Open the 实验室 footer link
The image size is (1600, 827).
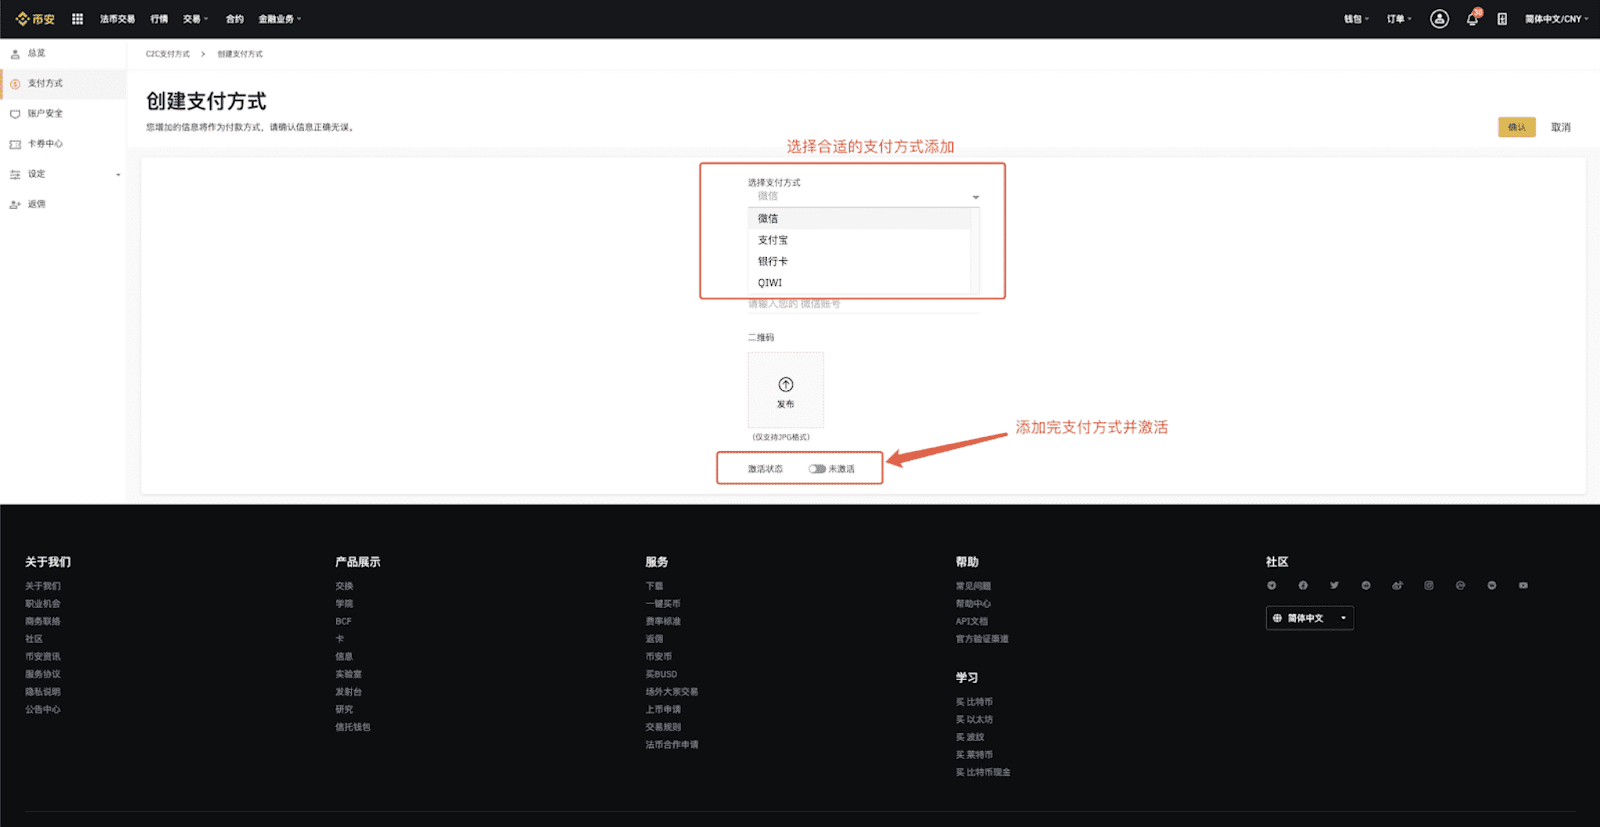349,674
